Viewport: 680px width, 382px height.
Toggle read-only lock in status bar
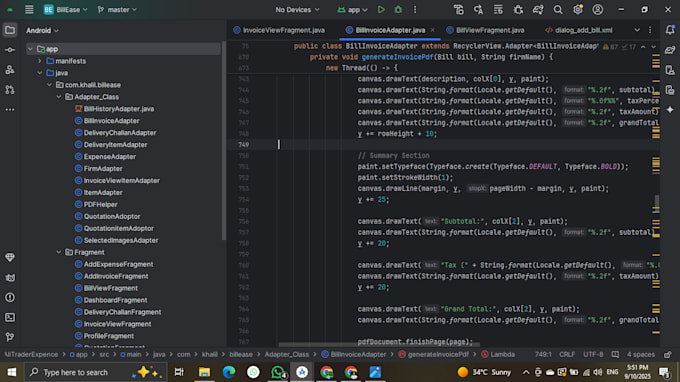point(668,355)
